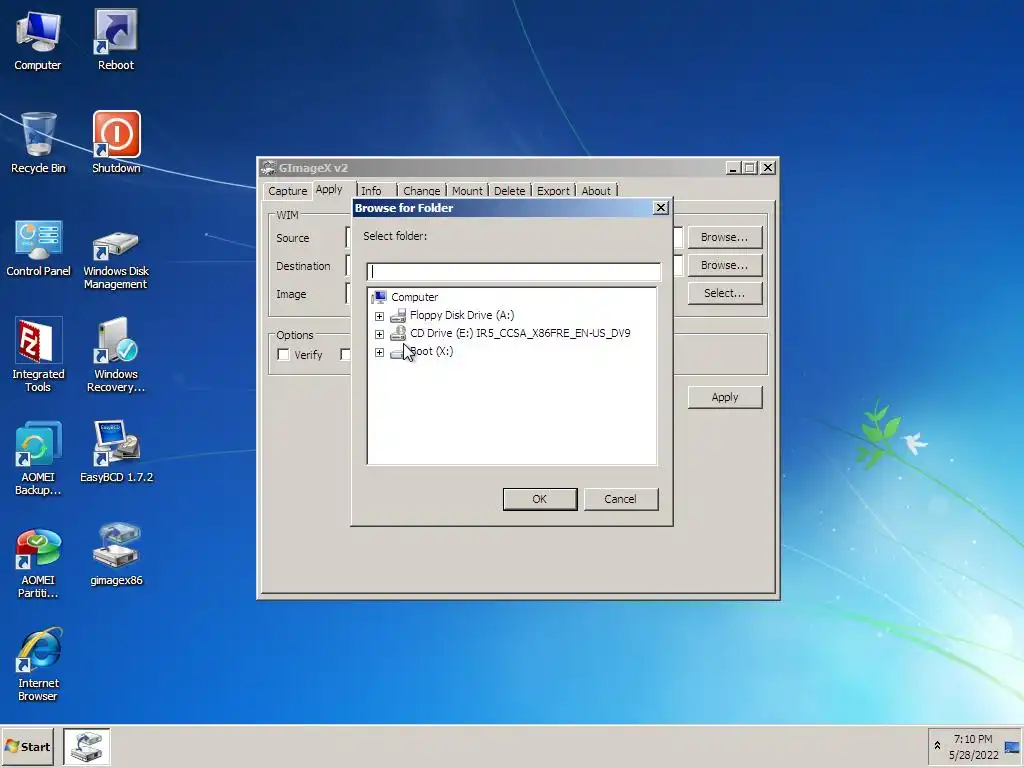Image resolution: width=1024 pixels, height=768 pixels.
Task: Close the Browse for Folder dialog
Action: (x=660, y=208)
